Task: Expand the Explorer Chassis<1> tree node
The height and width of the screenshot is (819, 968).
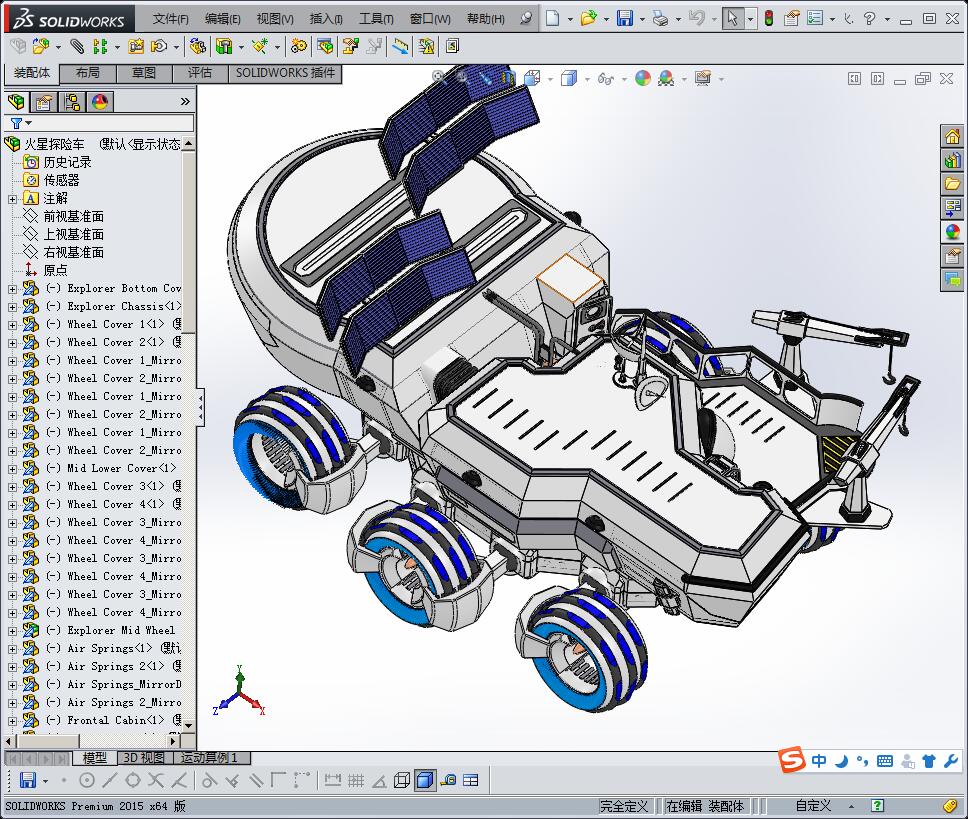Action: 12,306
